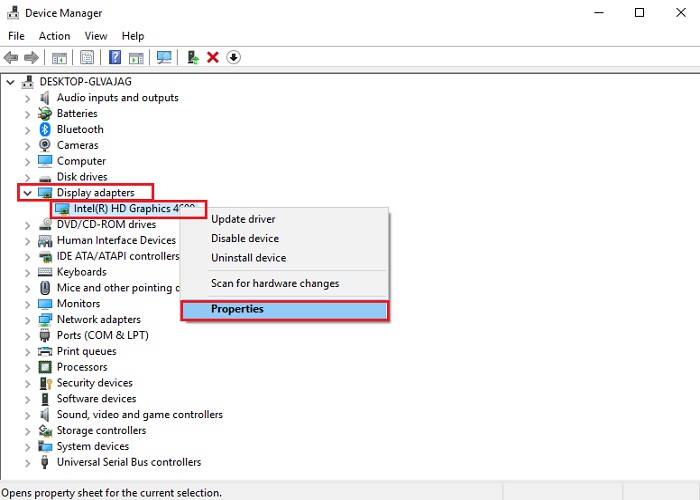Click the Audio inputs speaker icon

click(45, 98)
